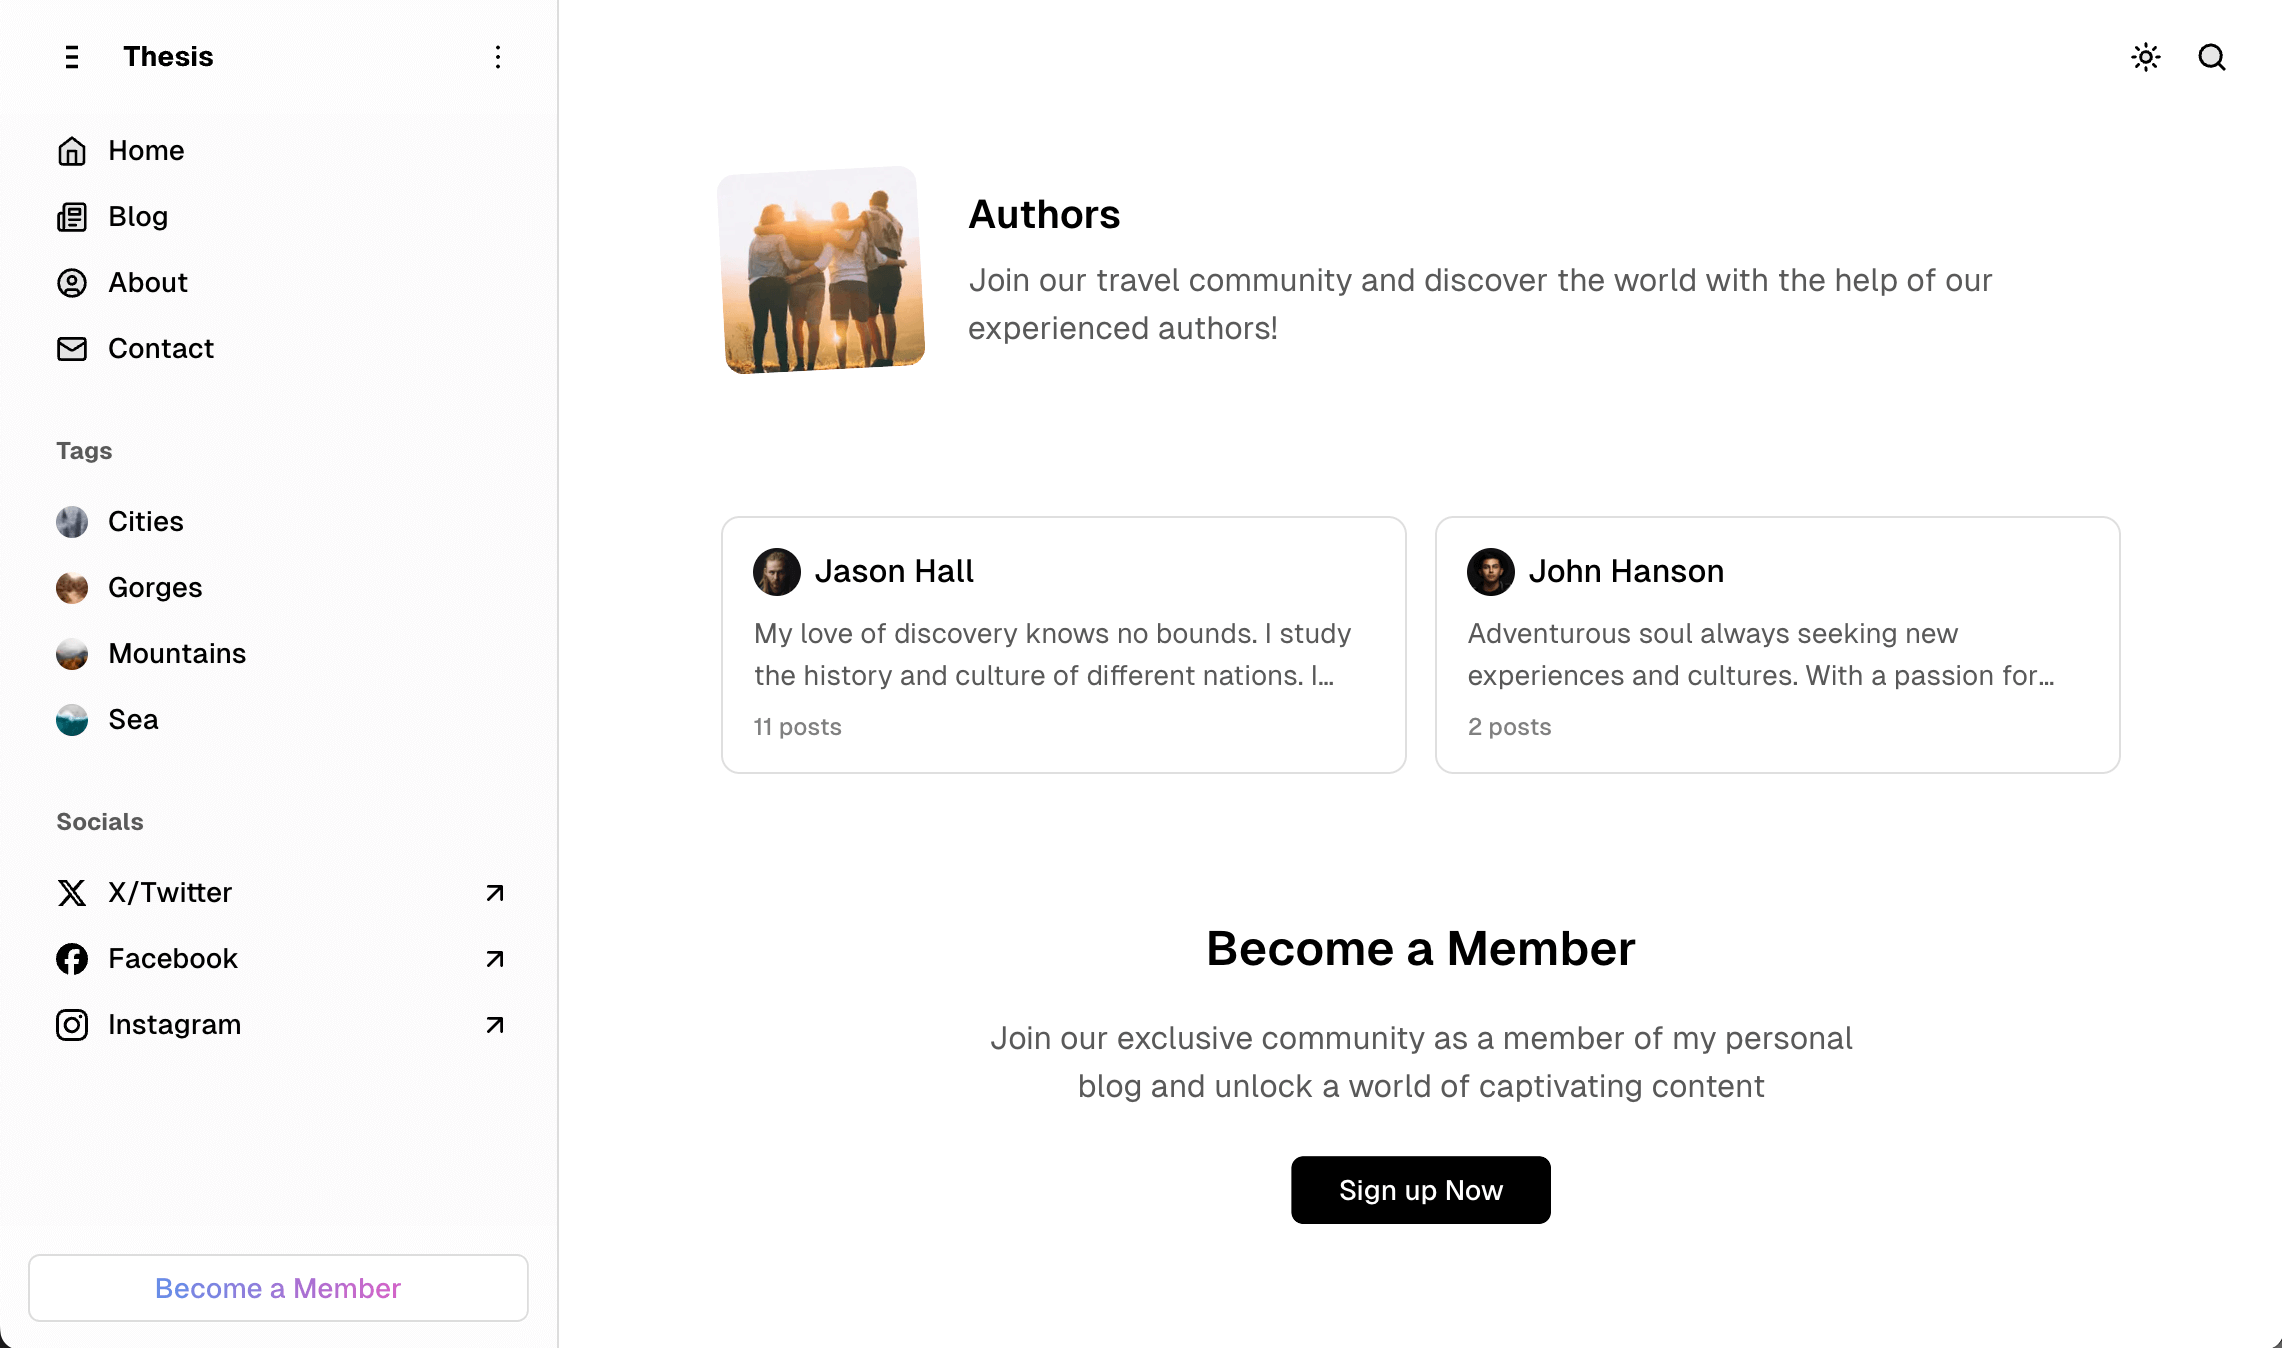This screenshot has width=2282, height=1348.
Task: Open the X/Twitter social icon
Action: coord(71,893)
